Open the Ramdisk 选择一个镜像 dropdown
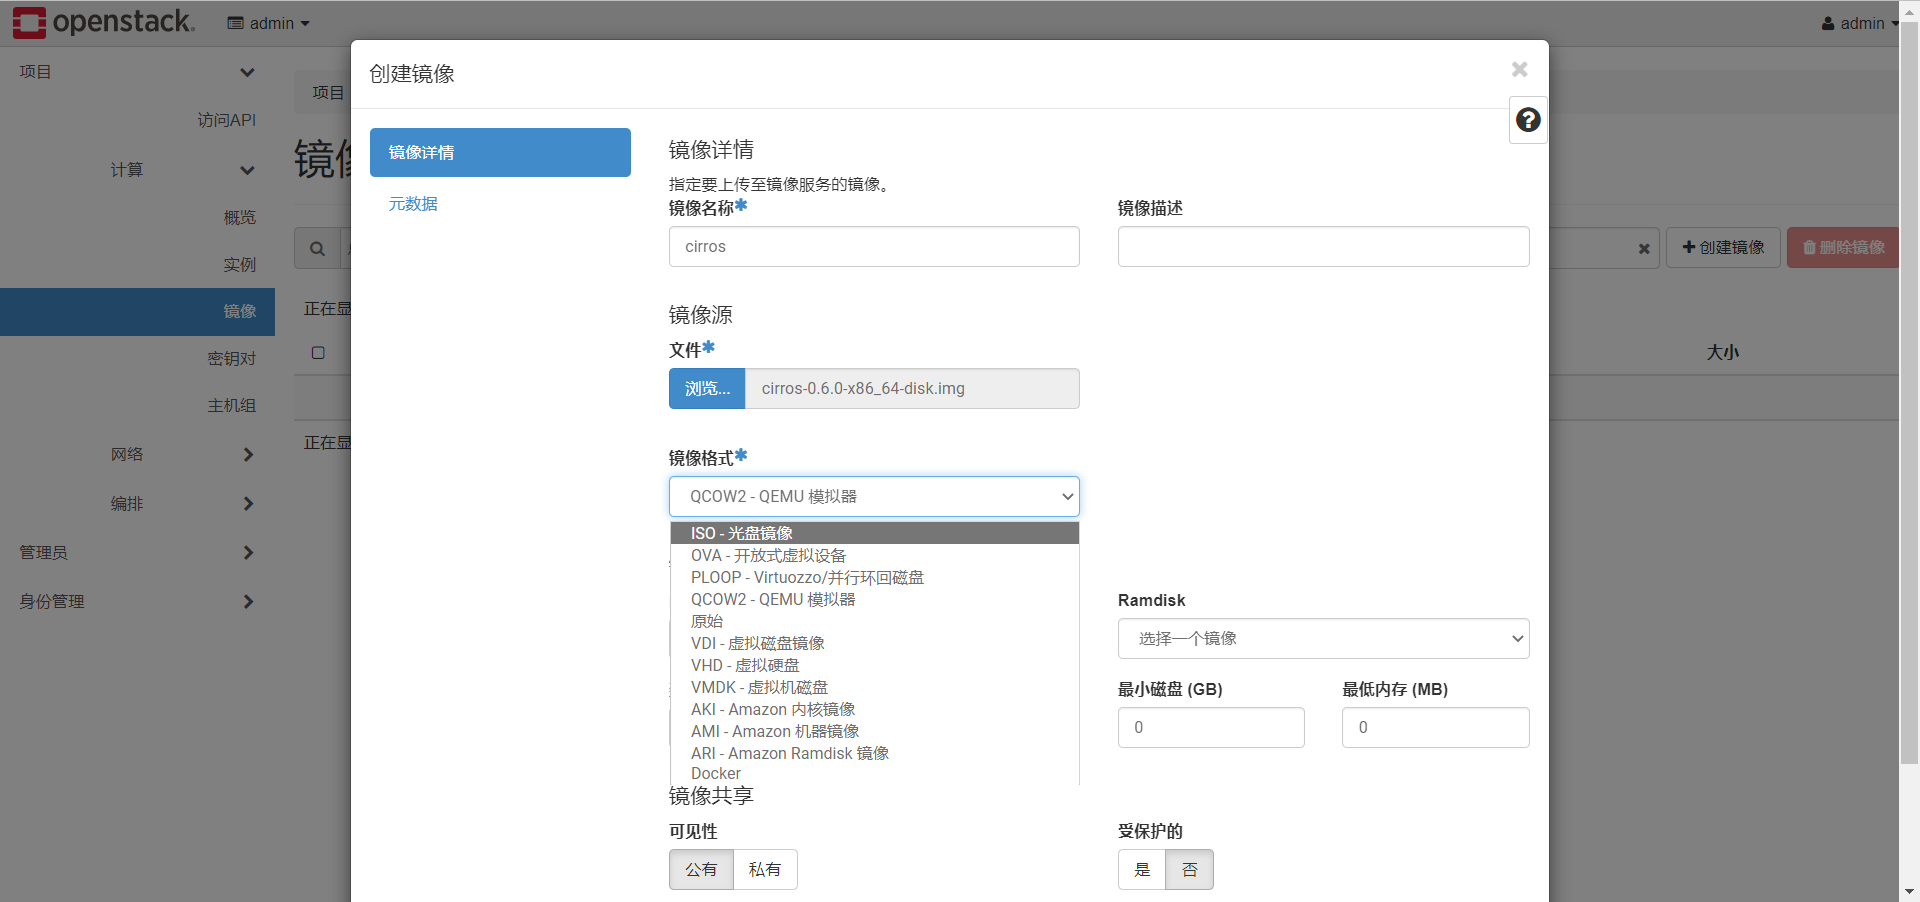This screenshot has width=1920, height=902. (x=1323, y=638)
